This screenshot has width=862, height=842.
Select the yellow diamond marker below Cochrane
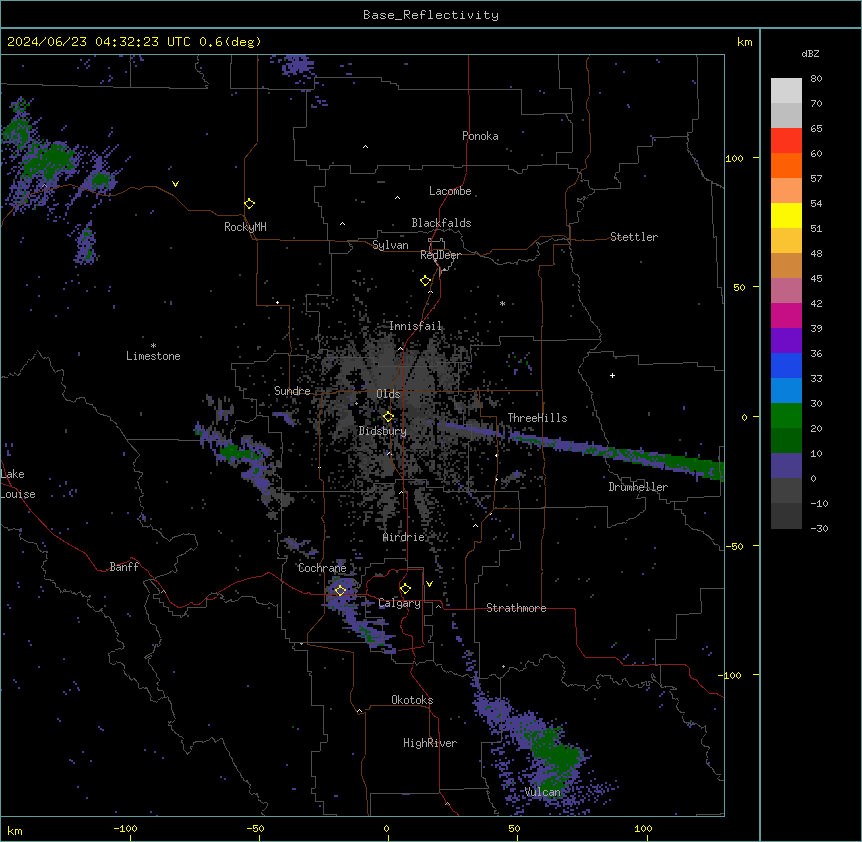point(341,591)
